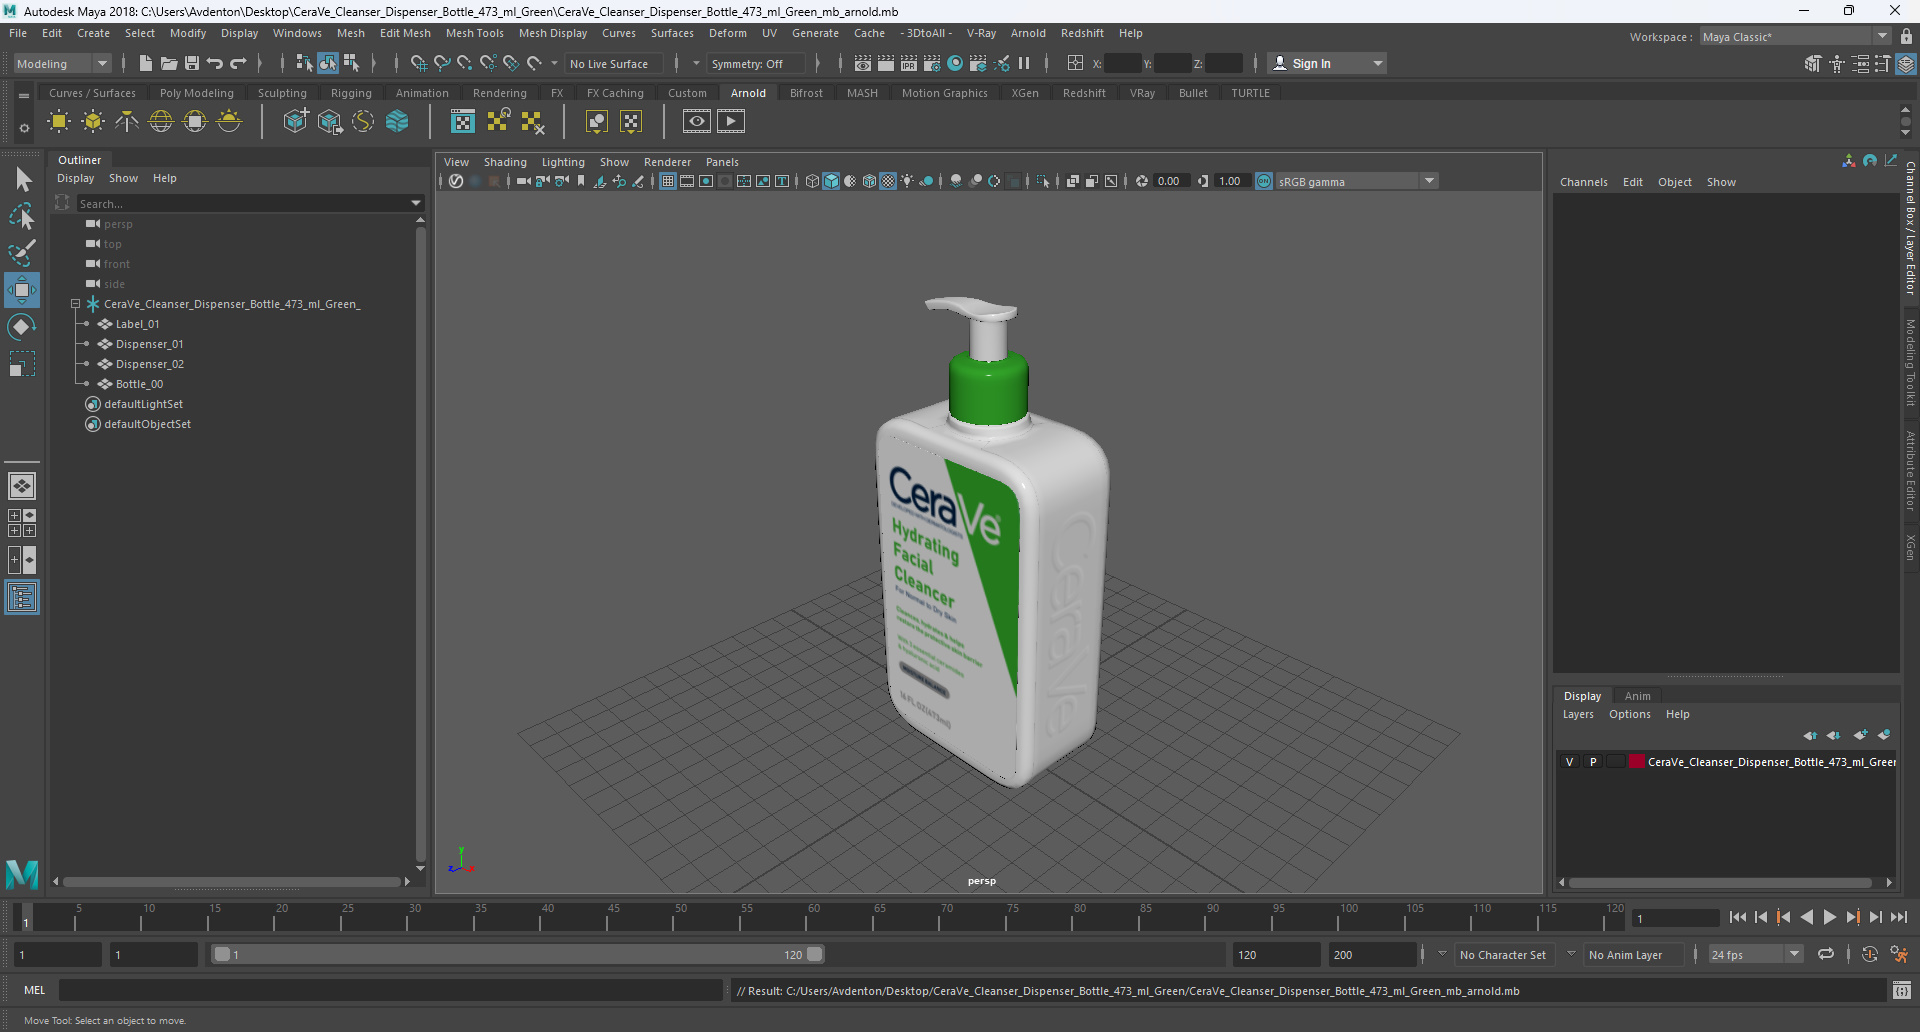The height and width of the screenshot is (1032, 1920).
Task: Start Arnold render play icon
Action: pos(731,122)
